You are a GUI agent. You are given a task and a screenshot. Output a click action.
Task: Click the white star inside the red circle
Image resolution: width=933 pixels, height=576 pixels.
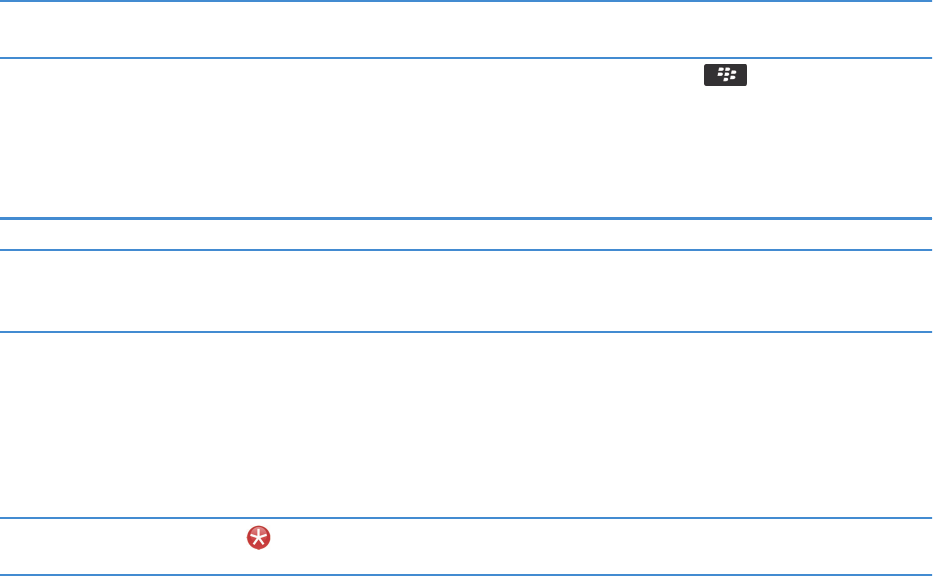click(x=259, y=539)
